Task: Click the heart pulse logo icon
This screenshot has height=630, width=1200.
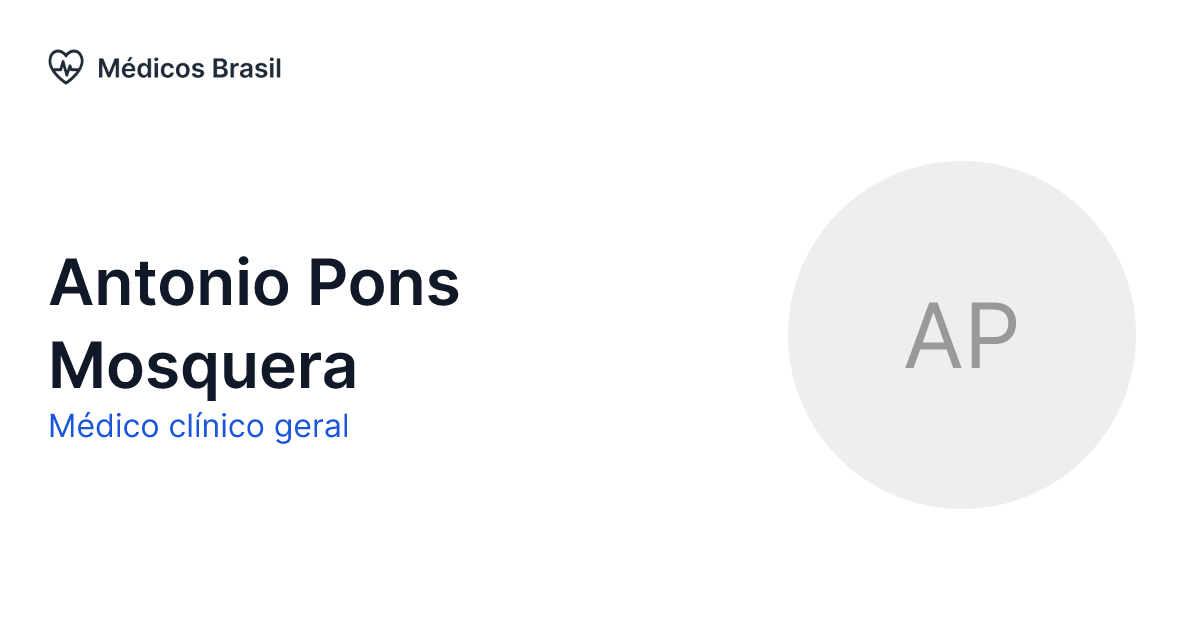Action: pos(66,68)
